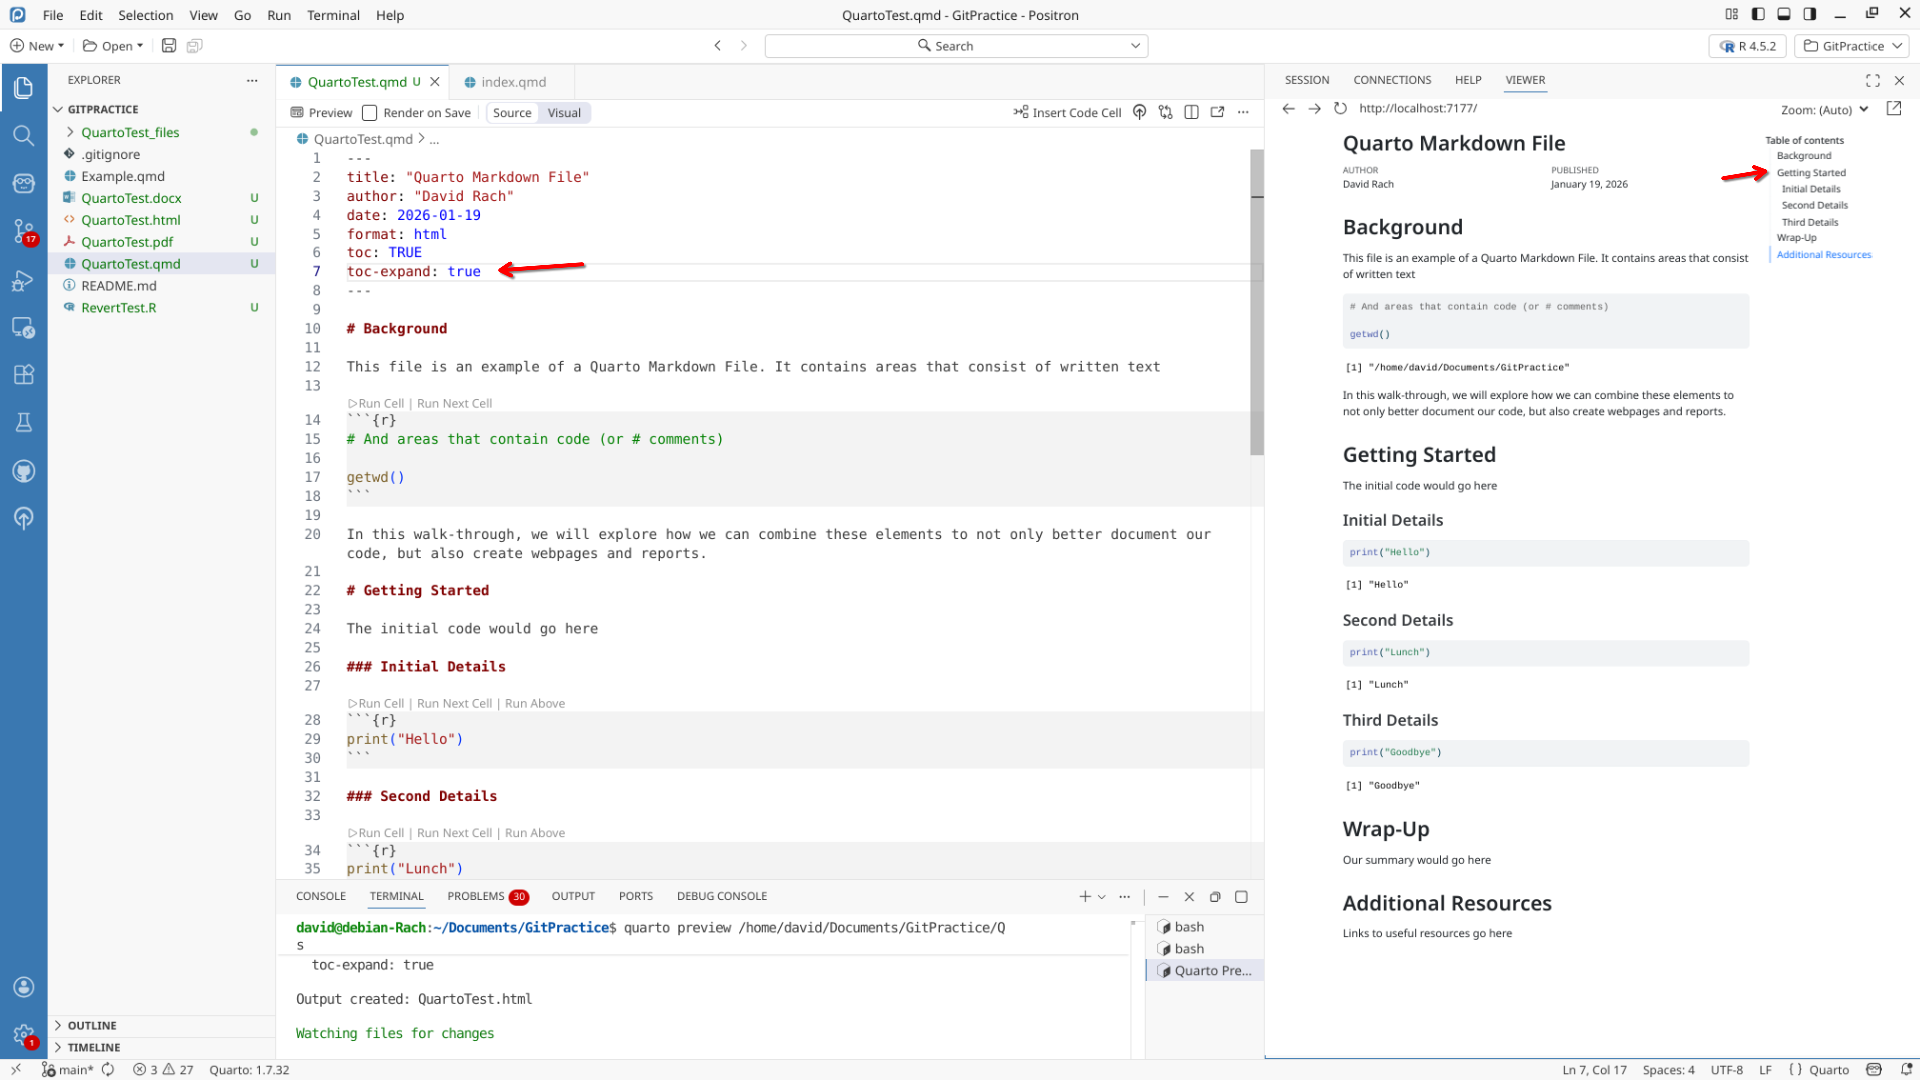Screen dimensions: 1920x1080
Task: Expand the QuartoTest_files folder
Action: click(129, 132)
